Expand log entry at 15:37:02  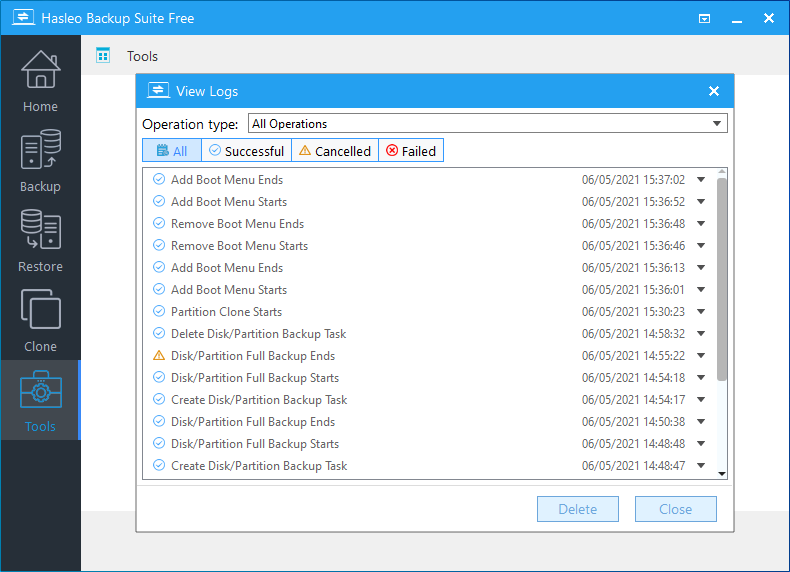tap(701, 179)
